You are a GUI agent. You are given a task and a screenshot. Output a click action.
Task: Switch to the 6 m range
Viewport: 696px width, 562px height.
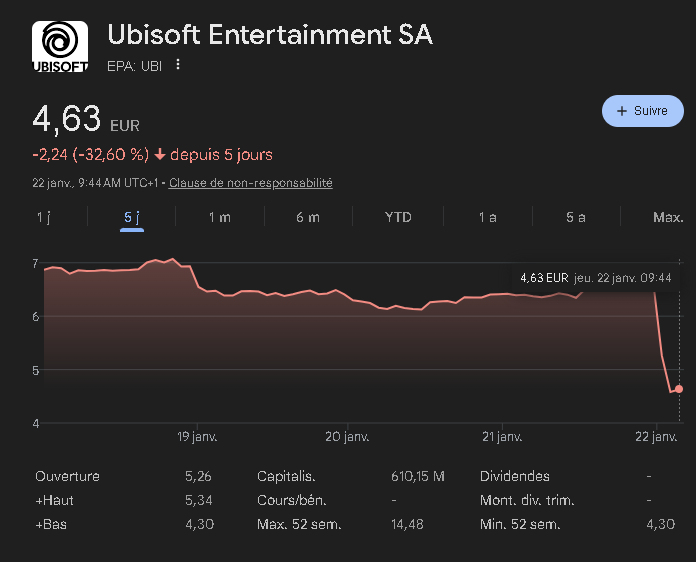pyautogui.click(x=308, y=217)
